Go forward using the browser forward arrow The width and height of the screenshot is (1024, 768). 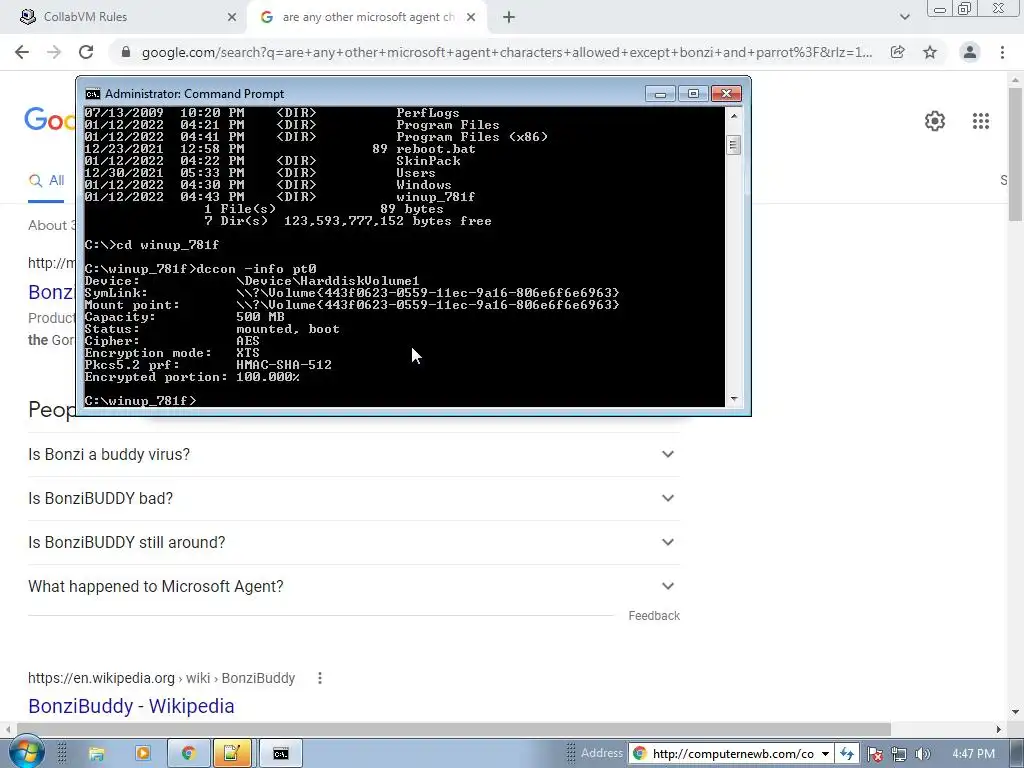(54, 52)
